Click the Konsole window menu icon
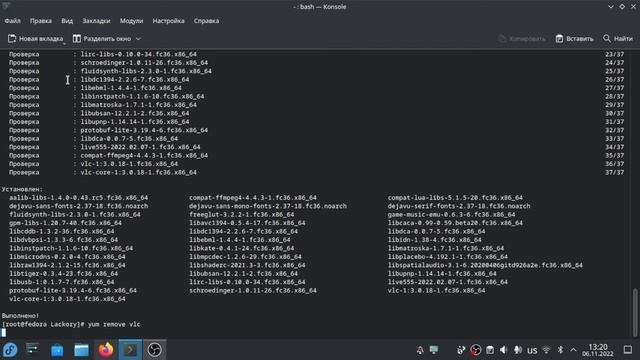This screenshot has height=360, width=640. pyautogui.click(x=6, y=6)
